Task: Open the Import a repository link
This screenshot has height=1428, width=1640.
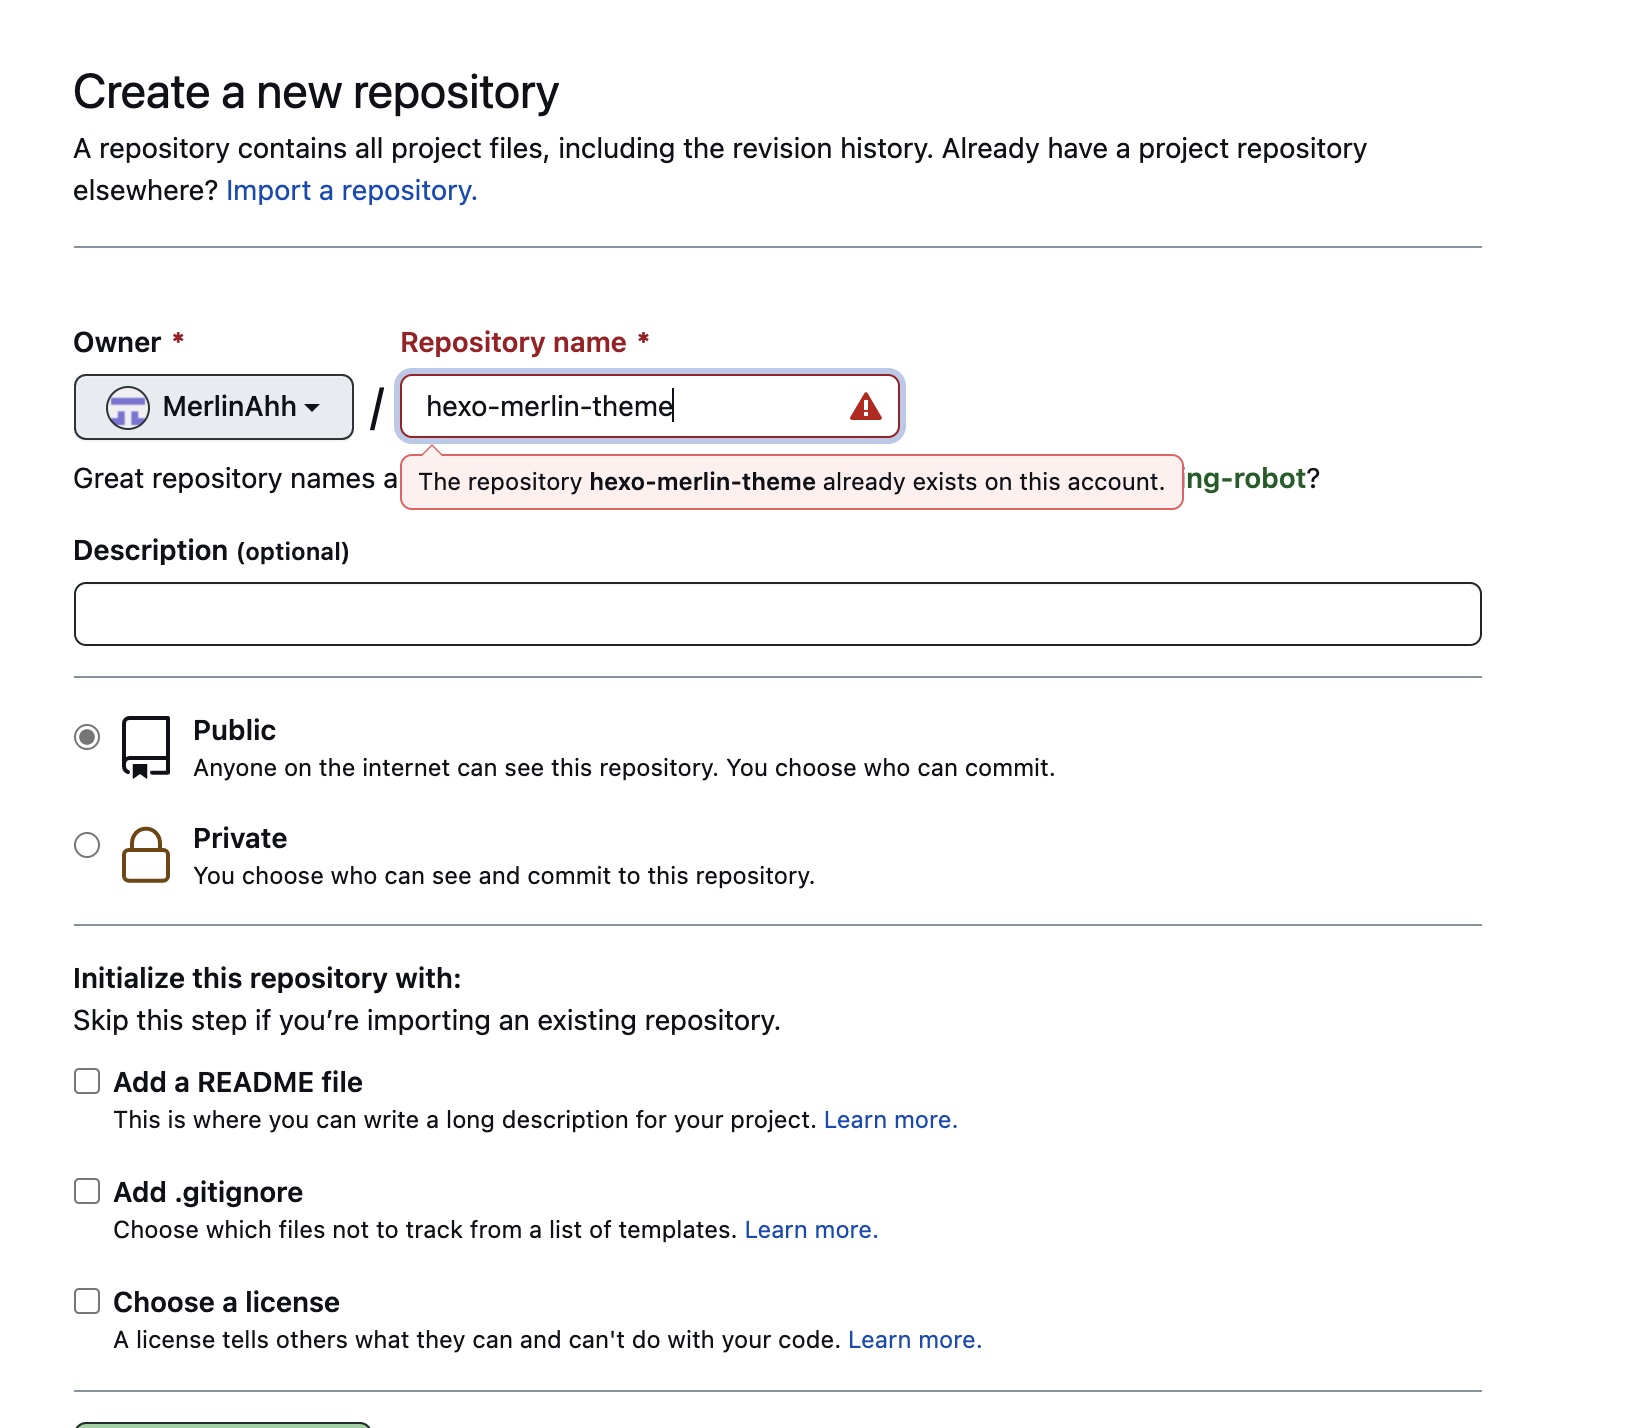Action: coord(351,190)
